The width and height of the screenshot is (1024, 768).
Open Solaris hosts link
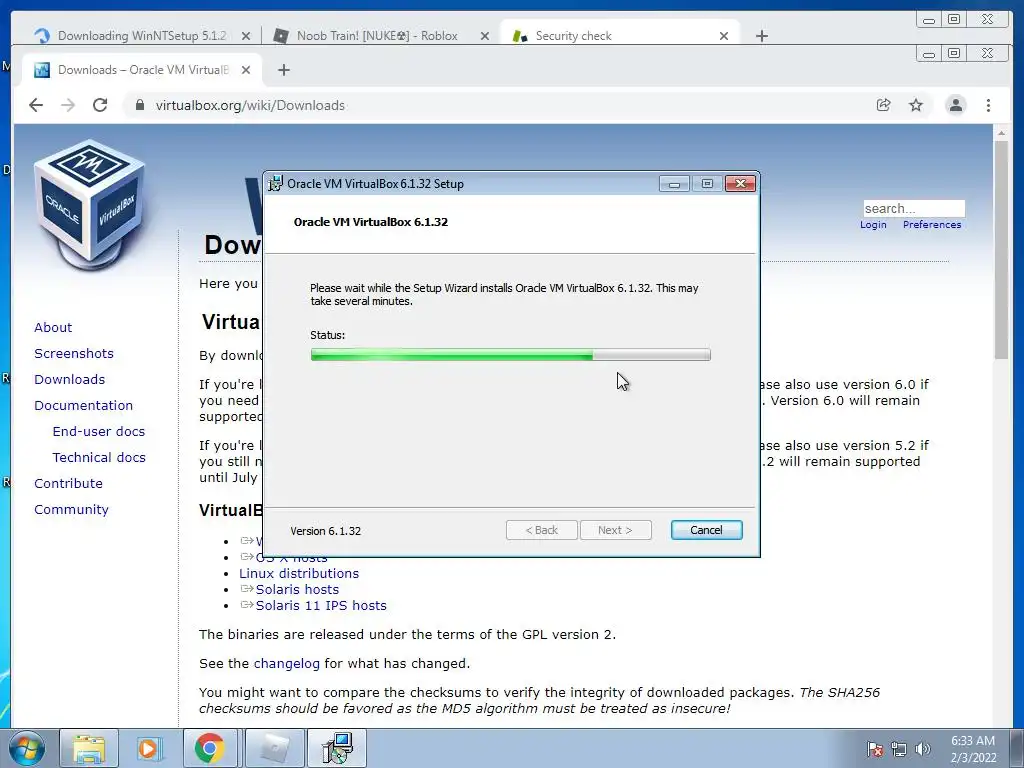tap(297, 590)
